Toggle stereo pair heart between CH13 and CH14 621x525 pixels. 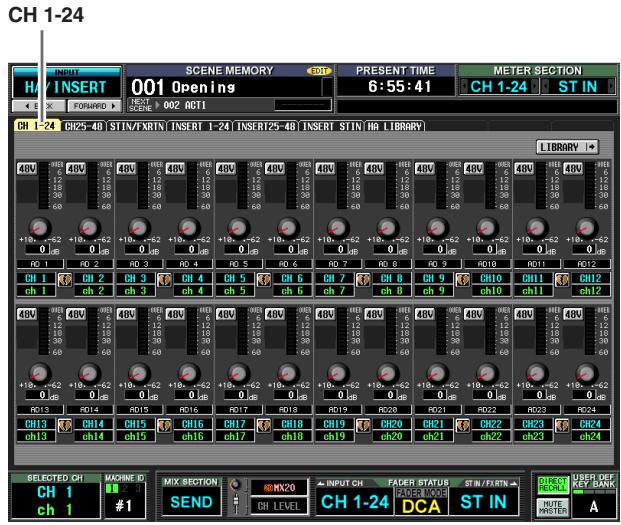coord(65,426)
